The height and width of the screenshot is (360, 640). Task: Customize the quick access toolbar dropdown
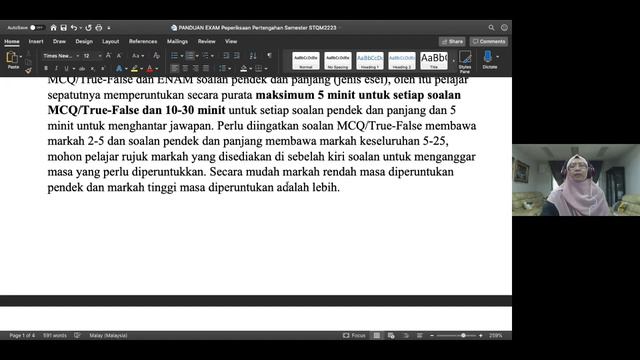tap(109, 28)
